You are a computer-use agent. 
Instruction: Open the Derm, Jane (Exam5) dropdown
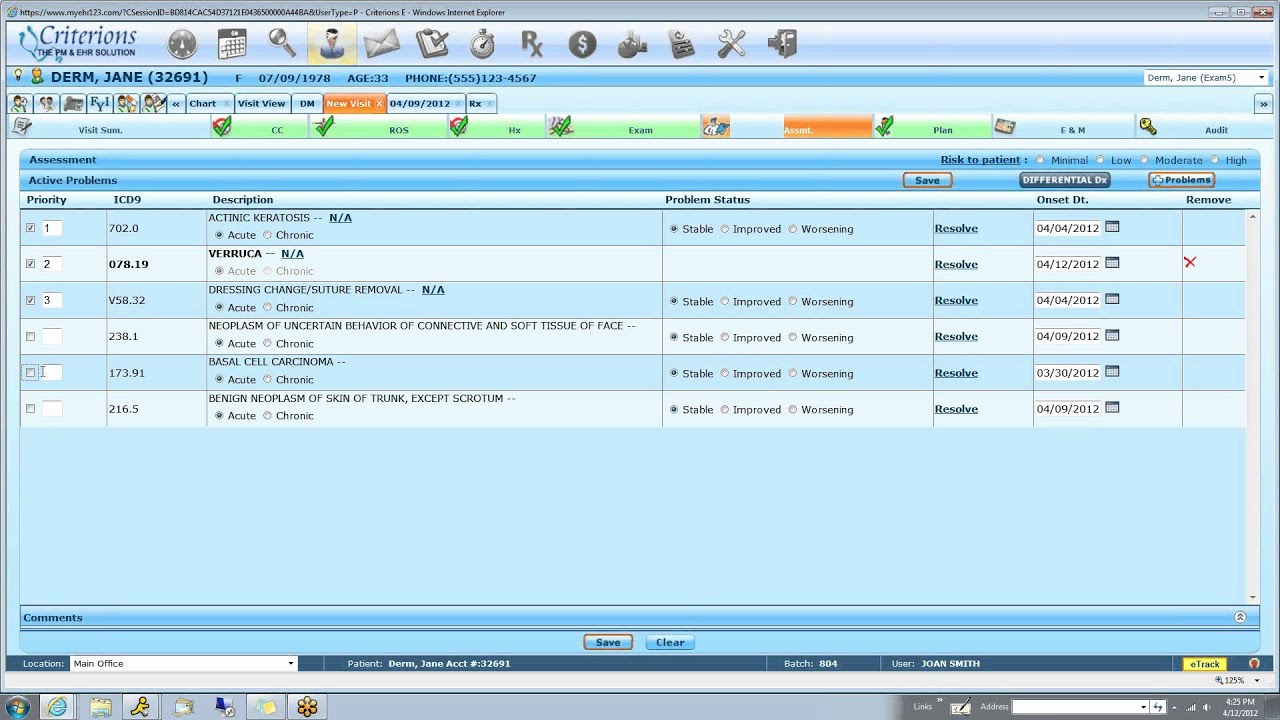pos(1262,78)
